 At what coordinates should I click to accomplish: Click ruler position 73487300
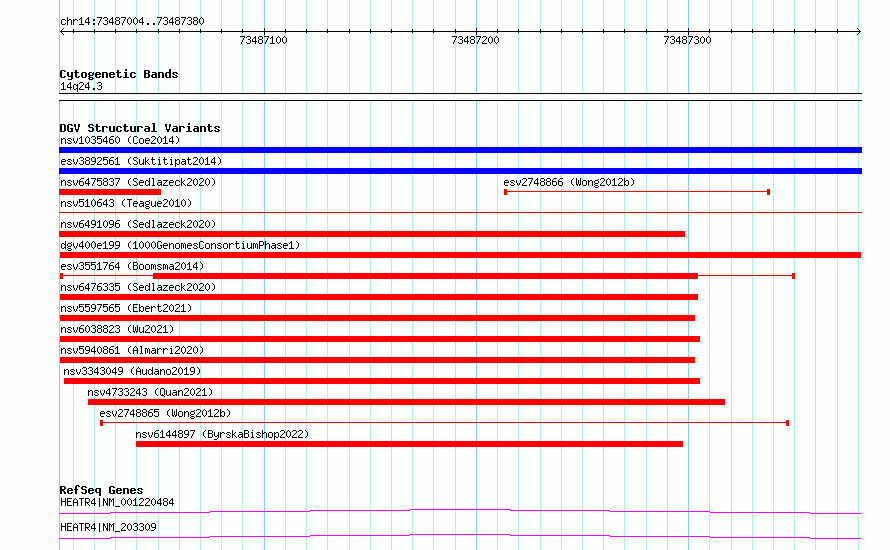687,40
